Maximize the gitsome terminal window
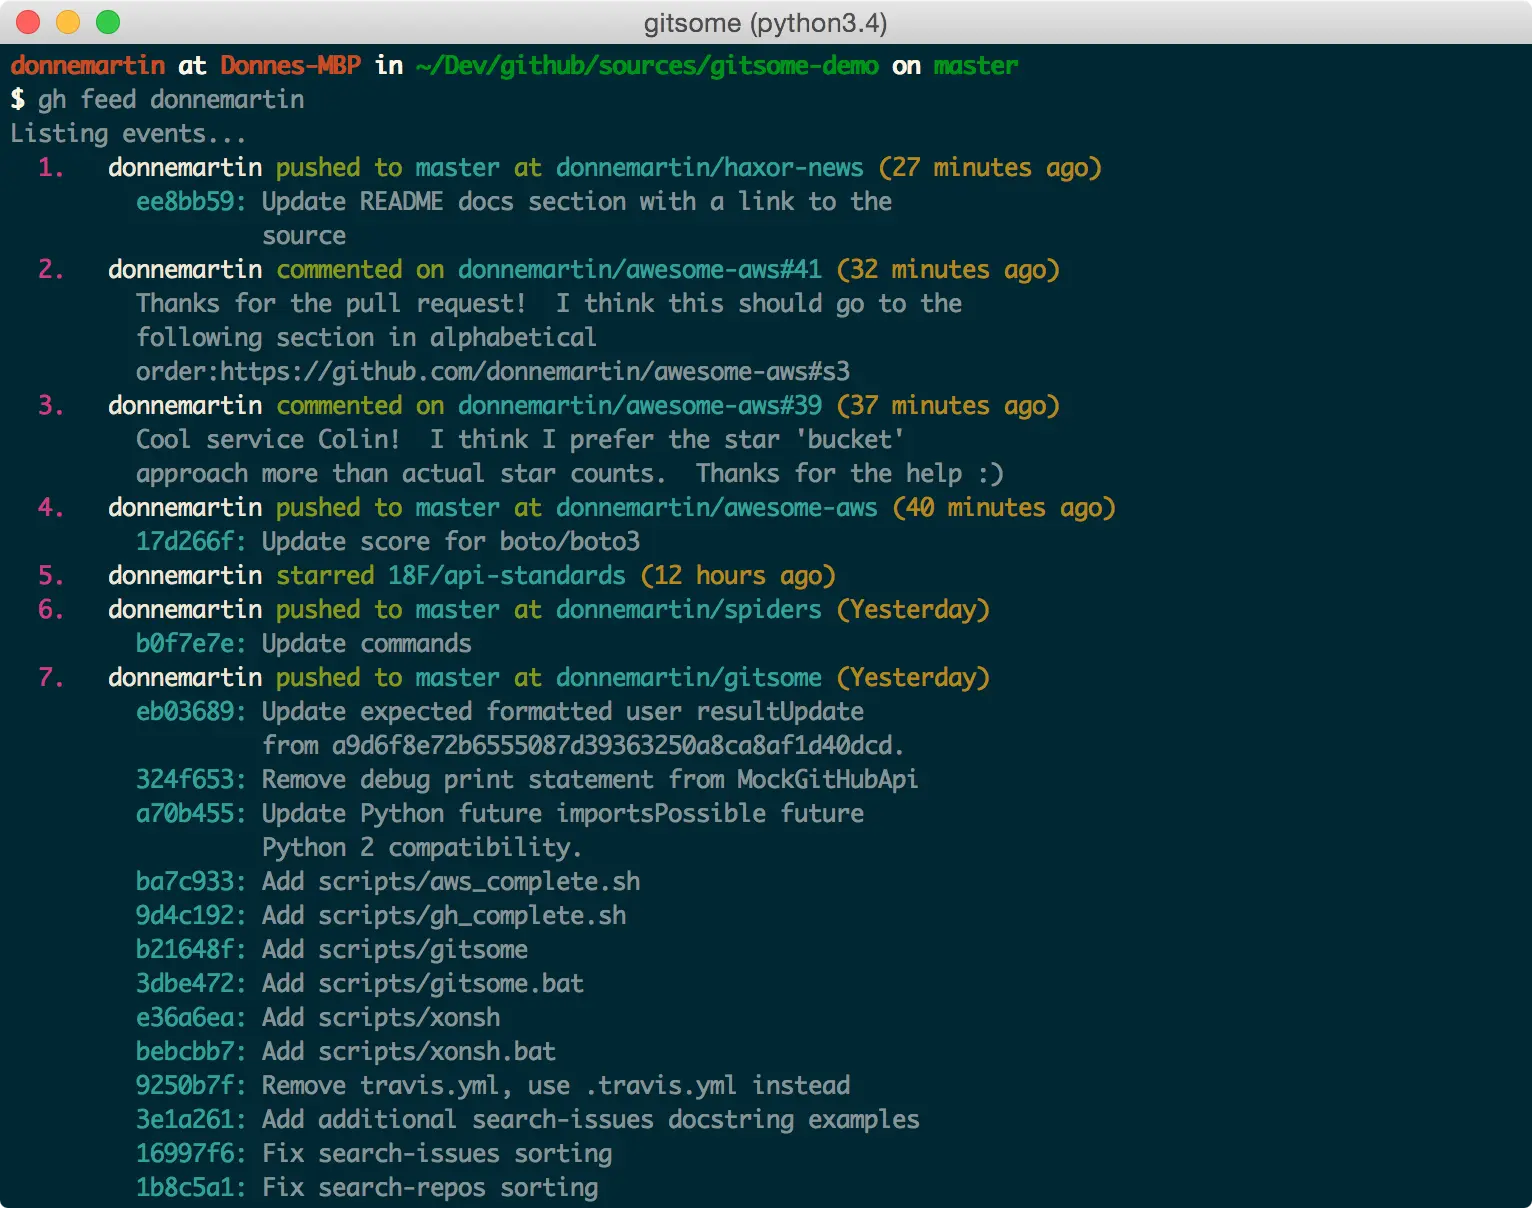Image resolution: width=1532 pixels, height=1208 pixels. point(108,22)
